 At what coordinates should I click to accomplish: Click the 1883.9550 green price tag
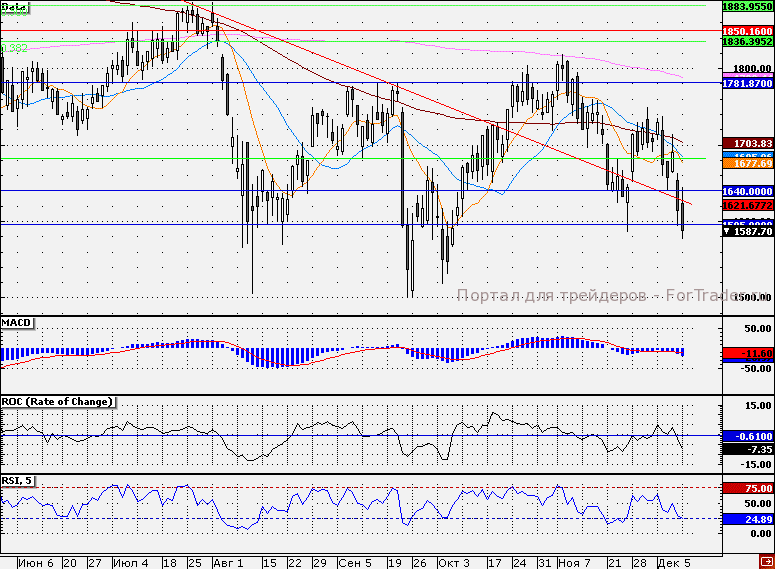747,6
